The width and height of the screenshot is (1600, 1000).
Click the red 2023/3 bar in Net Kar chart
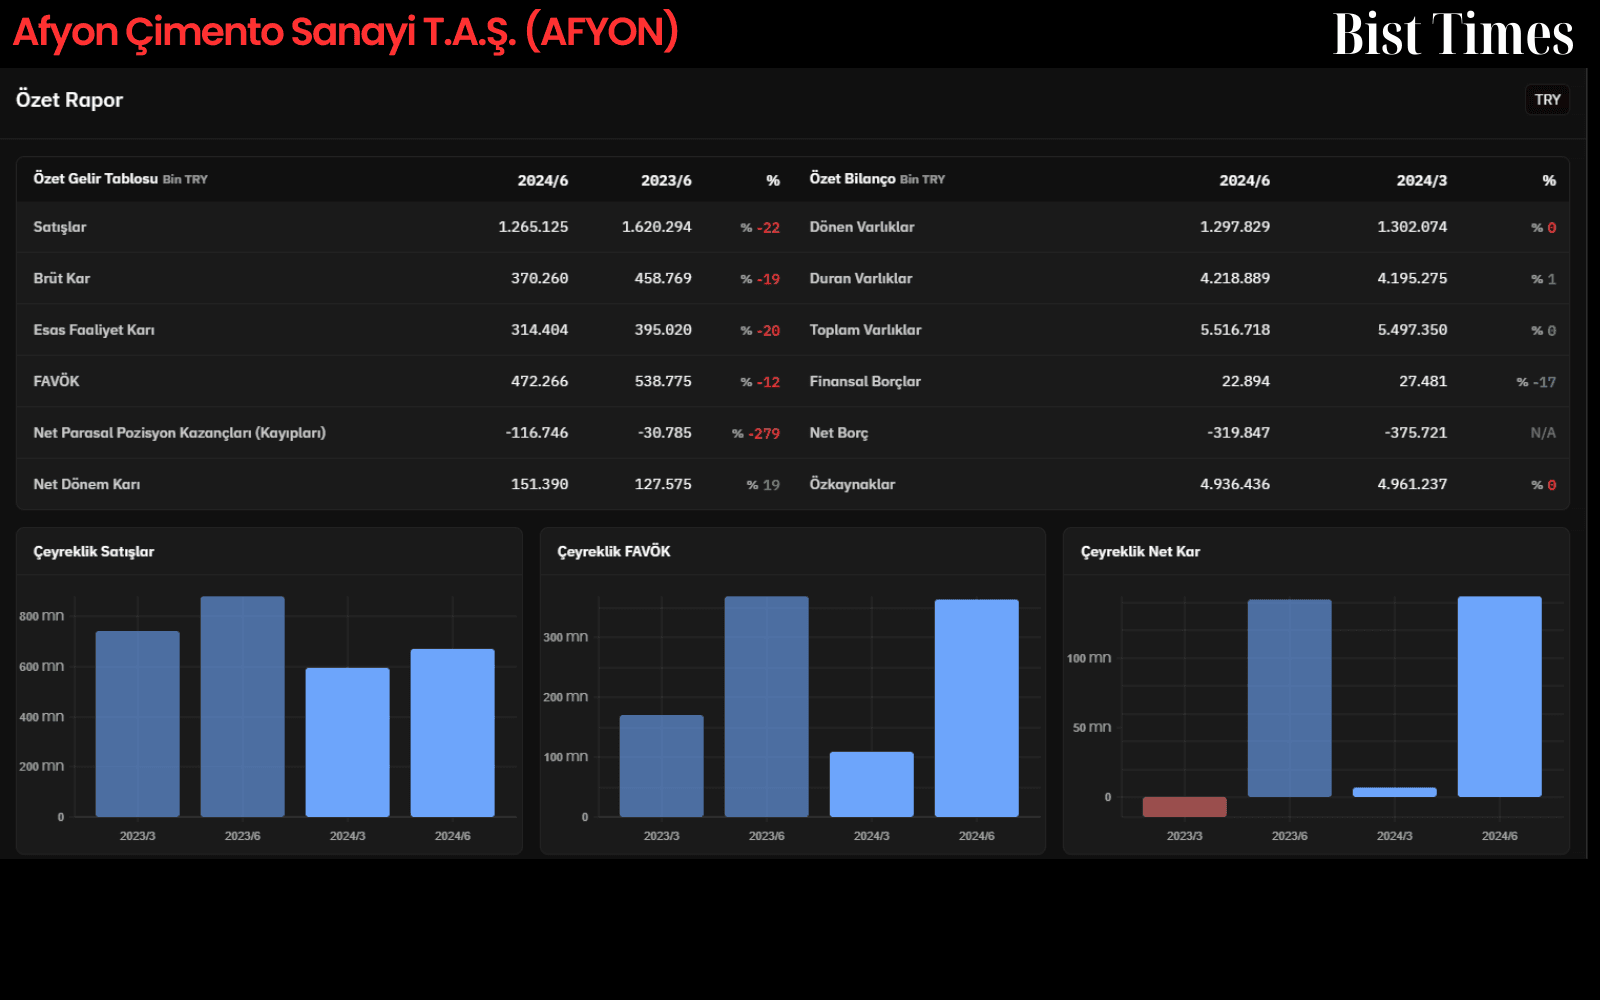1184,807
